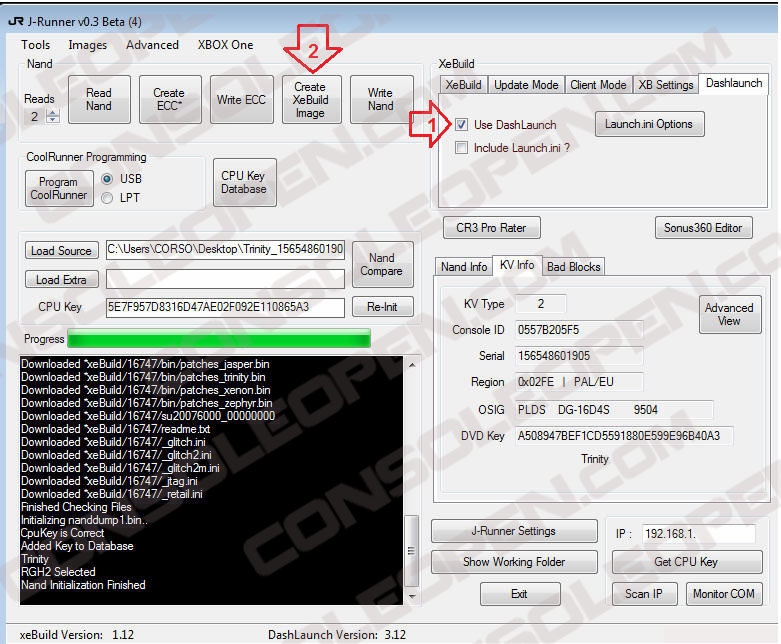Click the source file path field
Screen dimensions: 781x644
coord(225,250)
